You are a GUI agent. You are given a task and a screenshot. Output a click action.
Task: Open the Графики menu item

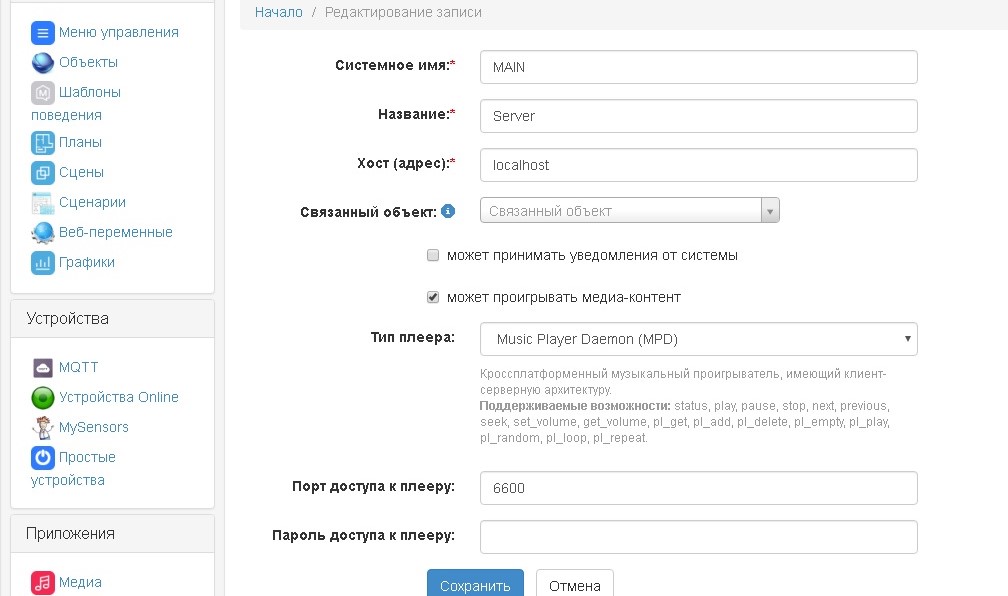click(86, 263)
